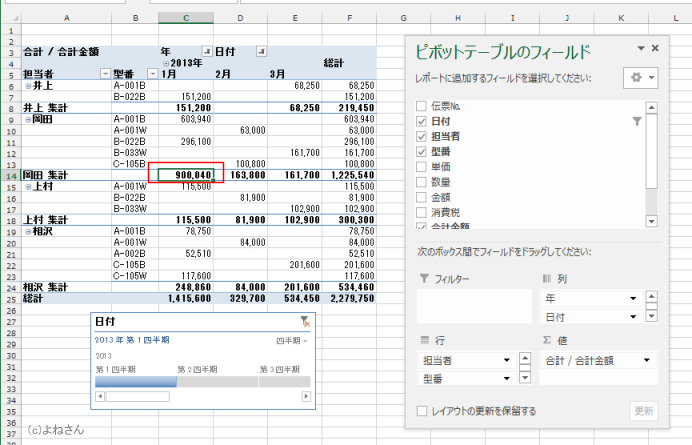
Task: Click the filter icon beside 日付 field
Action: [636, 121]
